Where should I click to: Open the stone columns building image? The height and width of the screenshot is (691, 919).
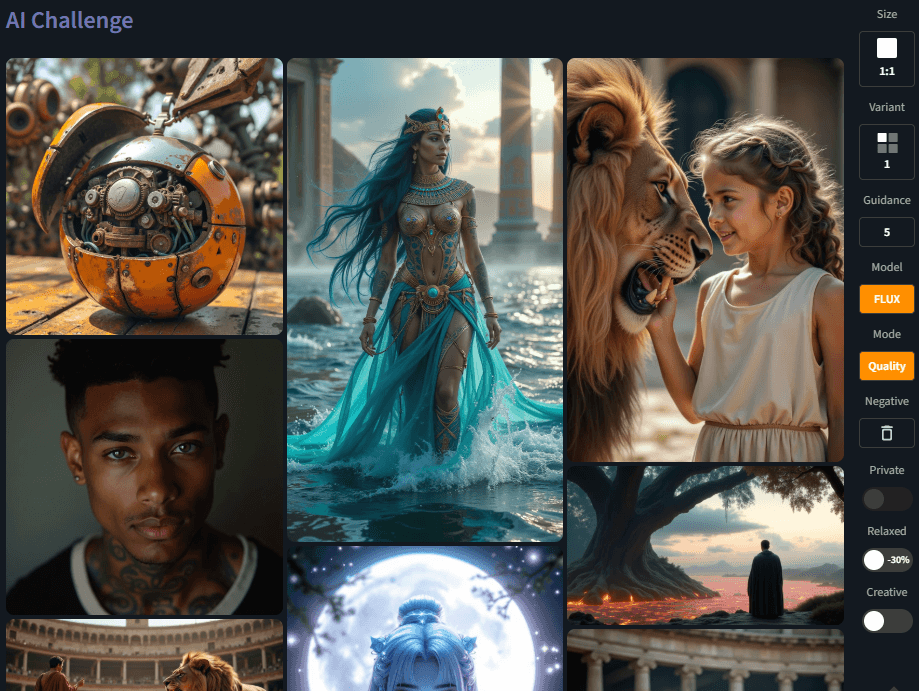[705, 660]
